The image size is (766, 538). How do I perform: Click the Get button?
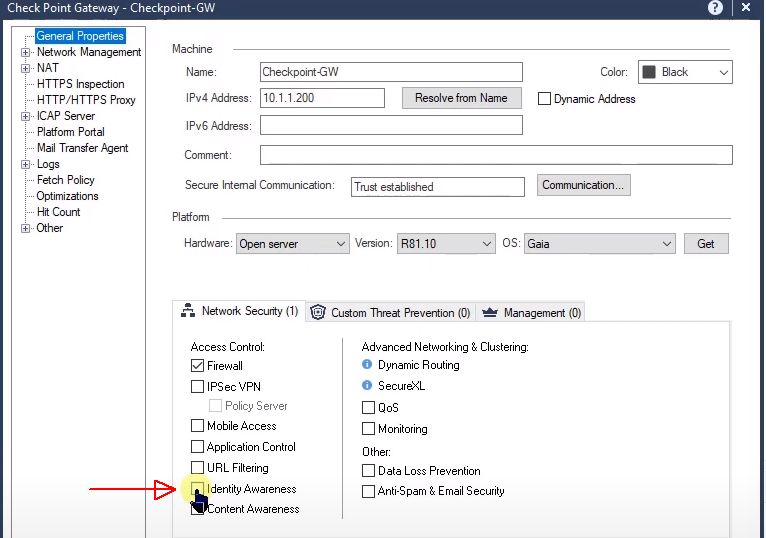pos(706,243)
